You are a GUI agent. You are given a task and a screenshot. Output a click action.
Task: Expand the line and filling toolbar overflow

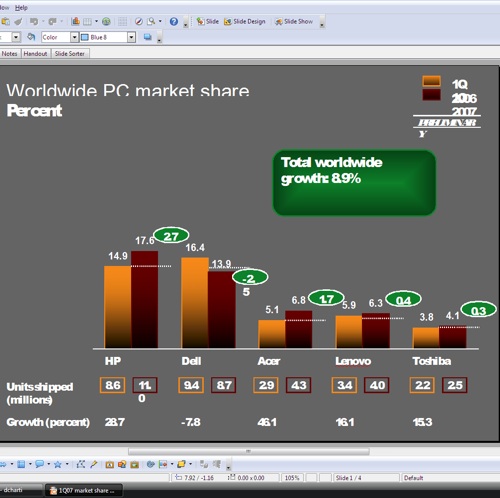pos(159,38)
